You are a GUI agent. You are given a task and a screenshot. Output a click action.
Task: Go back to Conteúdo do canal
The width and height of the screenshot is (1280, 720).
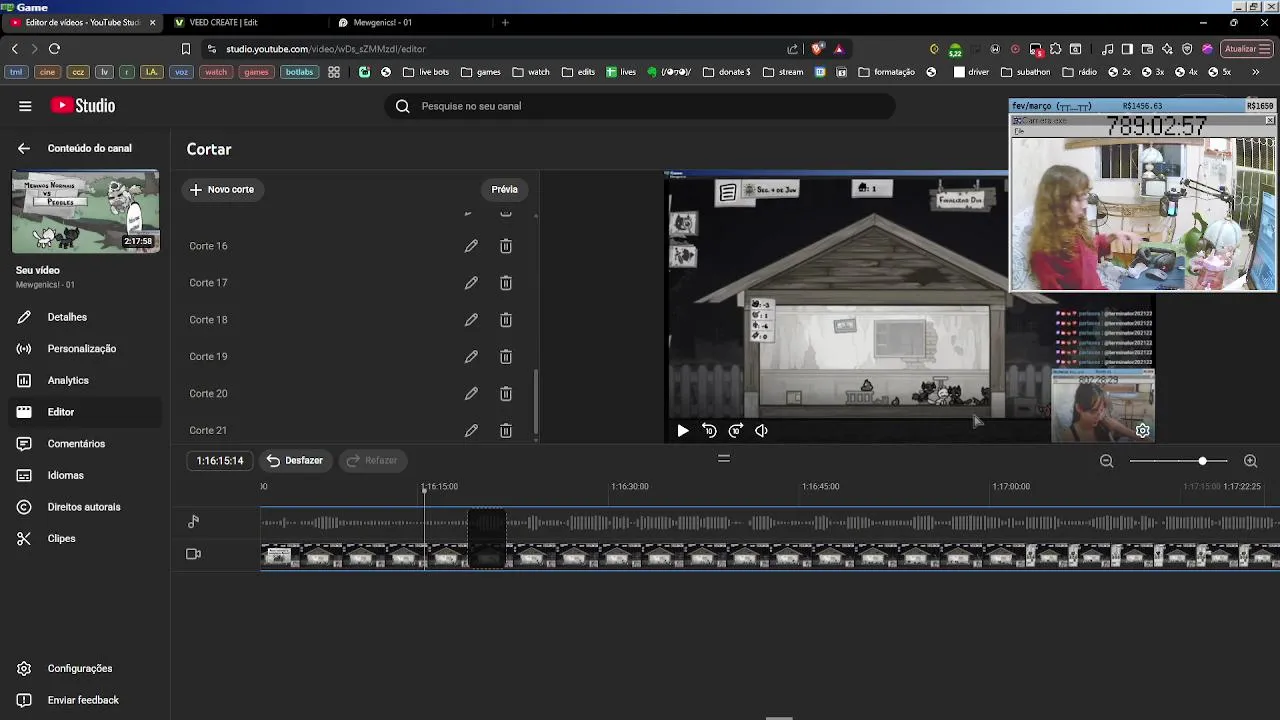click(x=24, y=148)
